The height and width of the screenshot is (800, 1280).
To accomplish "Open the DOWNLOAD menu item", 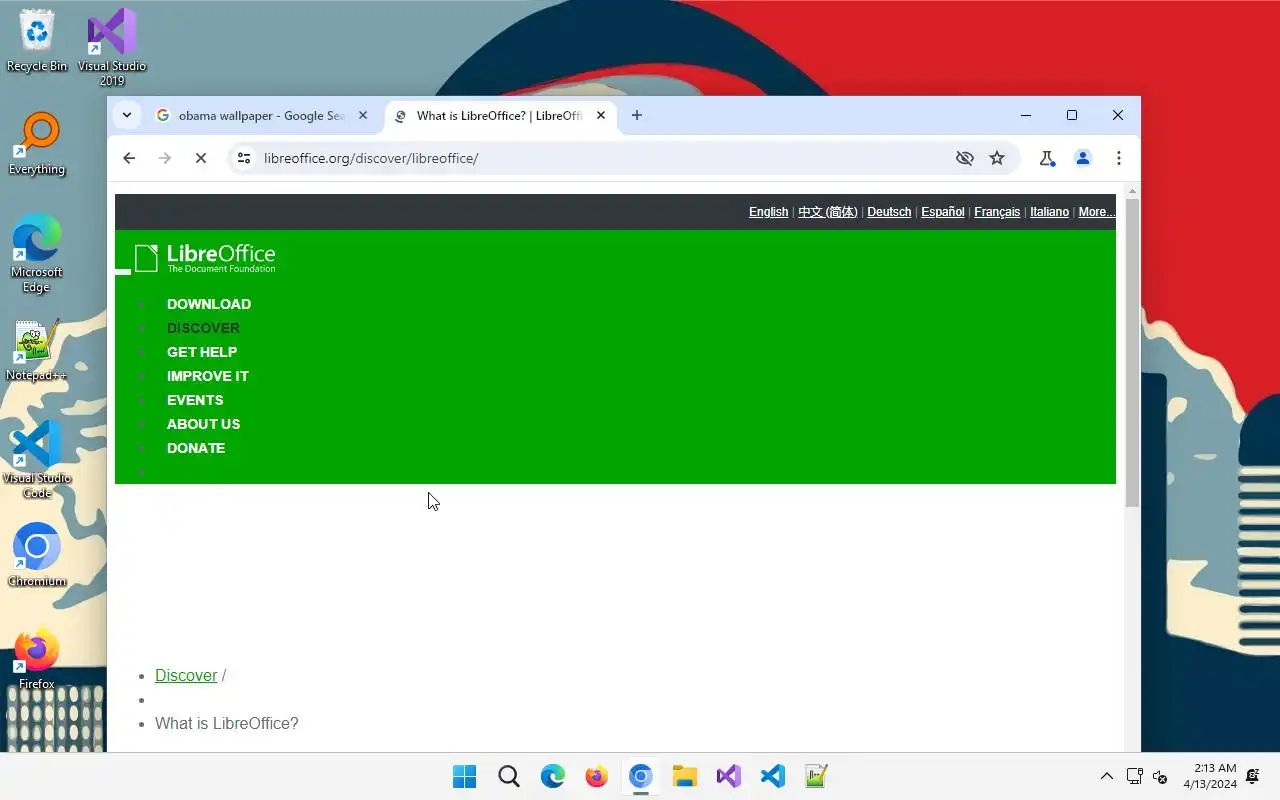I will [x=209, y=304].
